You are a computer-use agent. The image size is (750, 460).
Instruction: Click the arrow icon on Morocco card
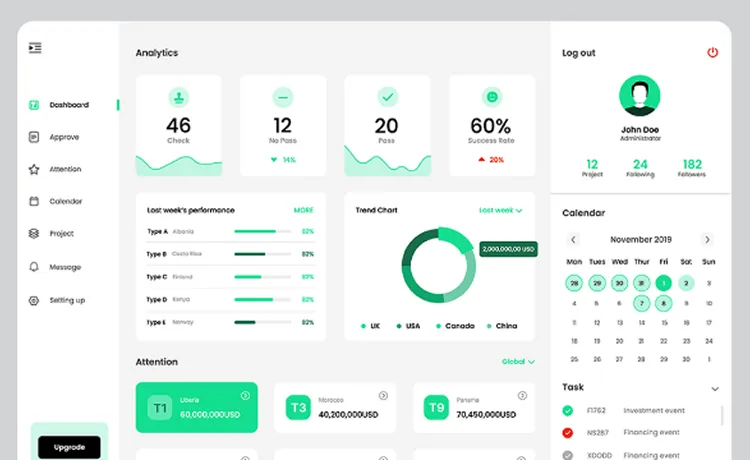click(383, 396)
